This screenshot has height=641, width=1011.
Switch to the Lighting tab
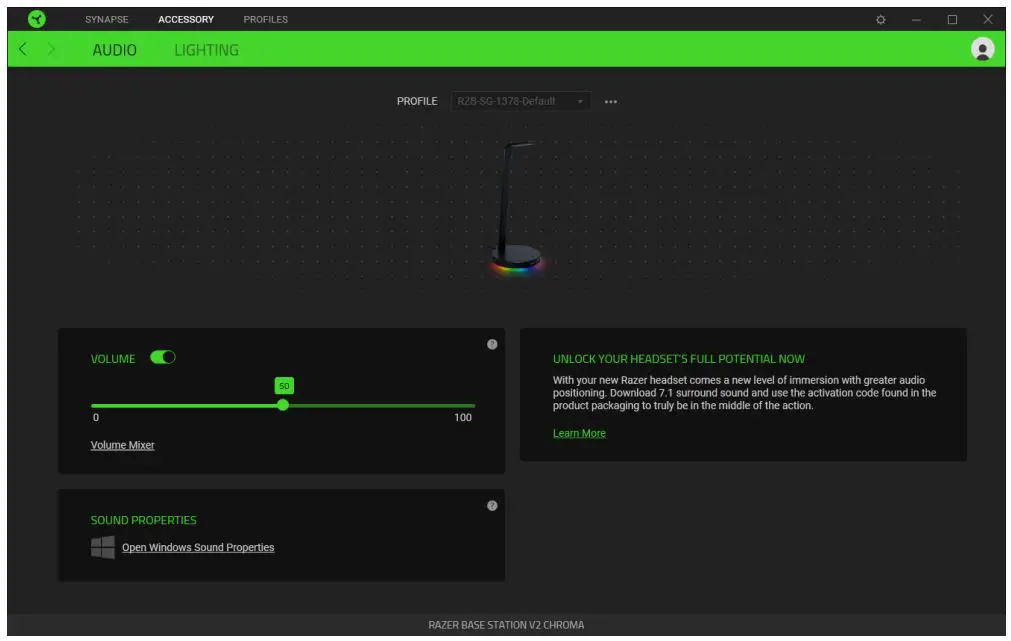206,48
